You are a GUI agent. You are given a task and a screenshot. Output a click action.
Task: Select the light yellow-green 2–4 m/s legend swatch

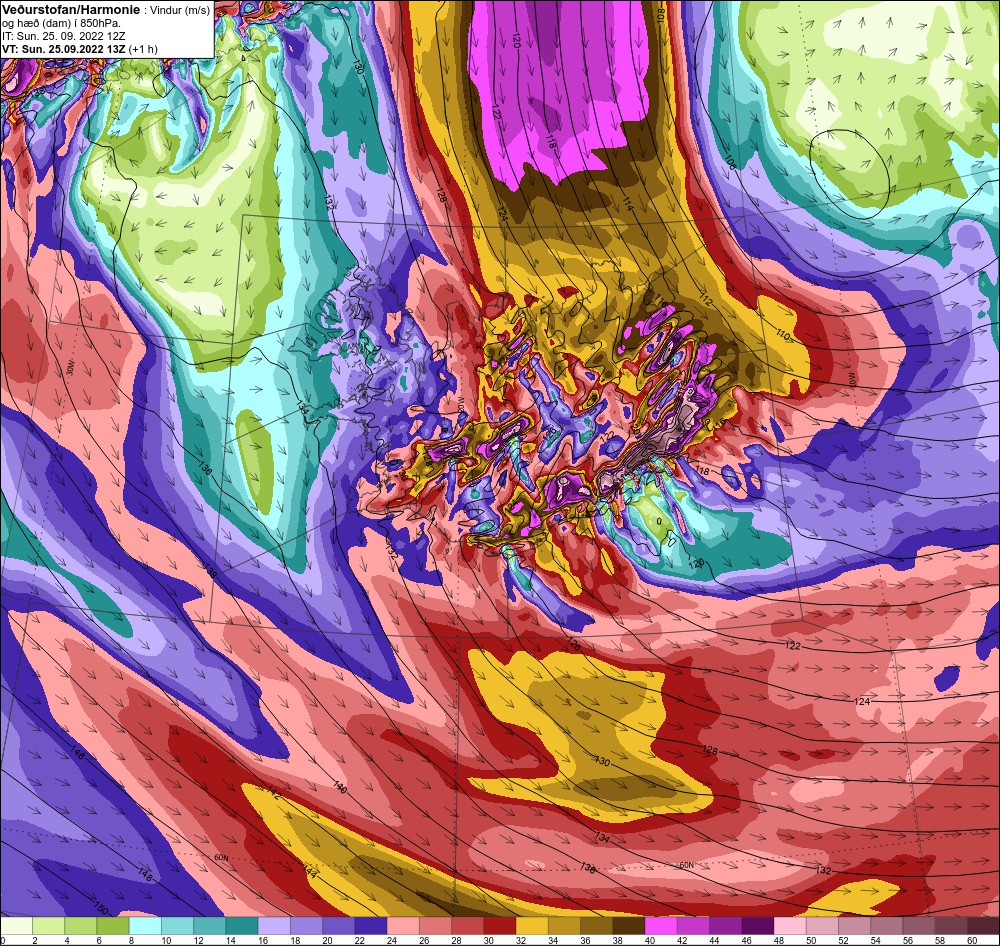click(x=48, y=926)
